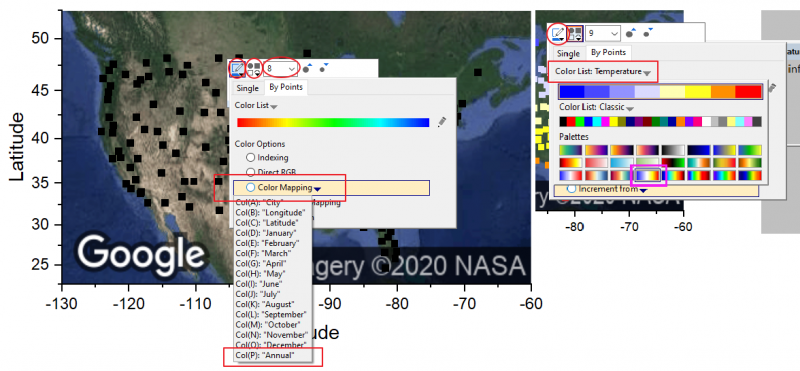Open symbol shape icon in left mini toolbar

point(254,68)
